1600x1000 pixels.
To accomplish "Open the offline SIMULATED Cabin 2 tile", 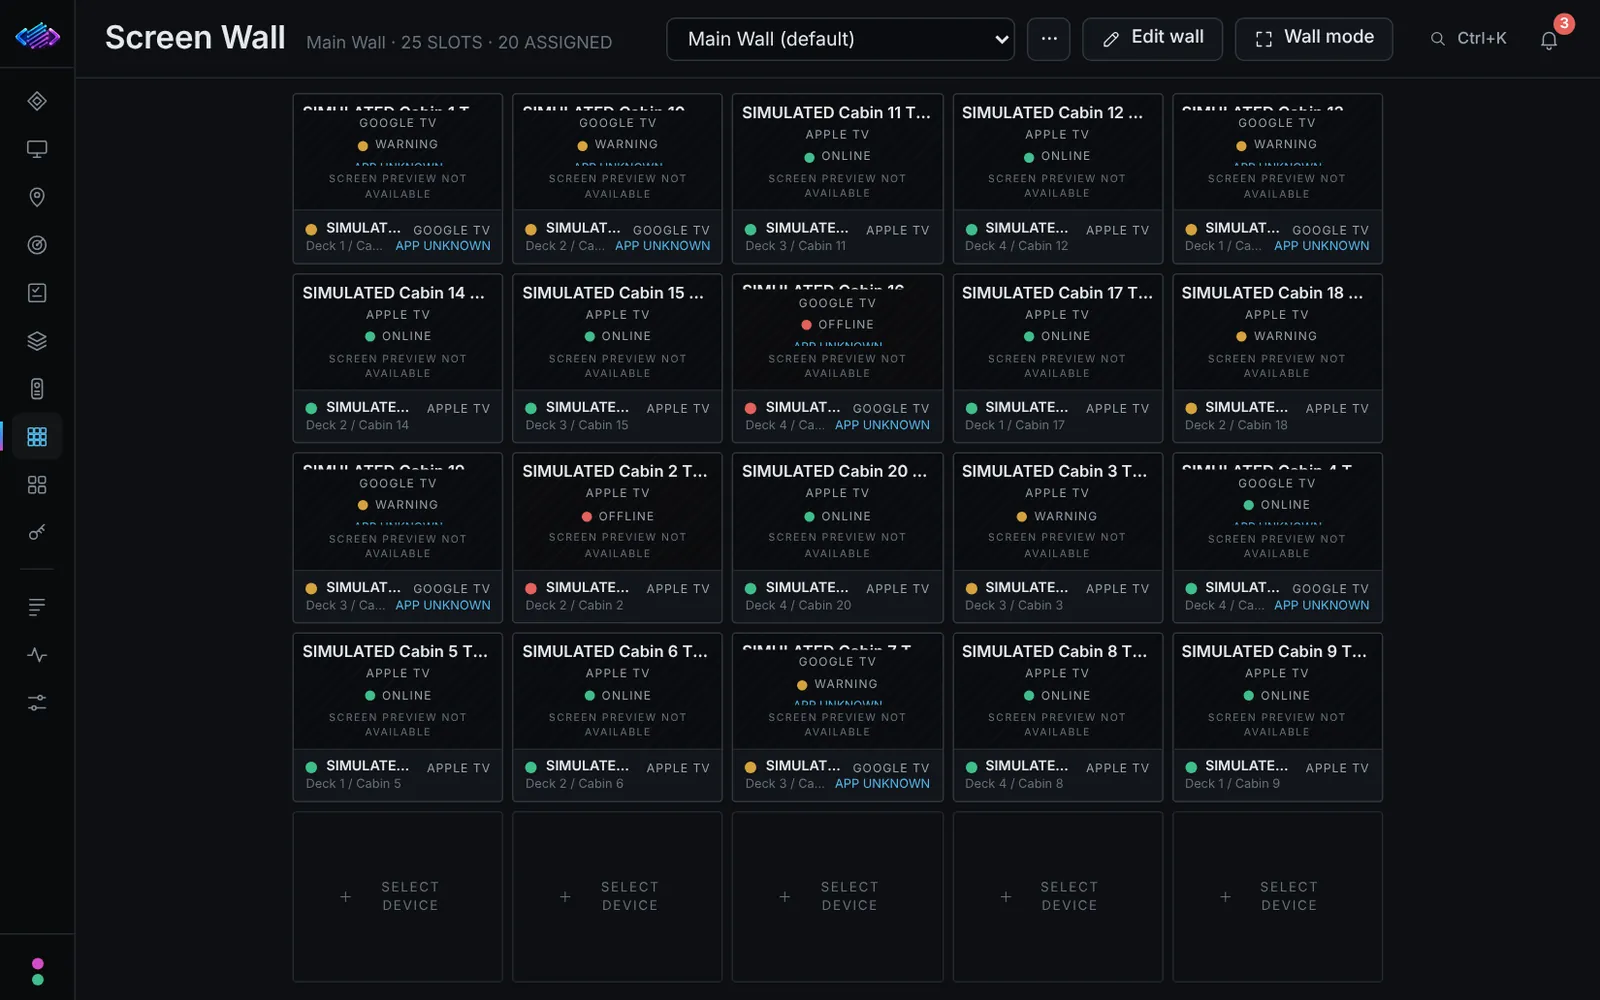I will coord(617,537).
